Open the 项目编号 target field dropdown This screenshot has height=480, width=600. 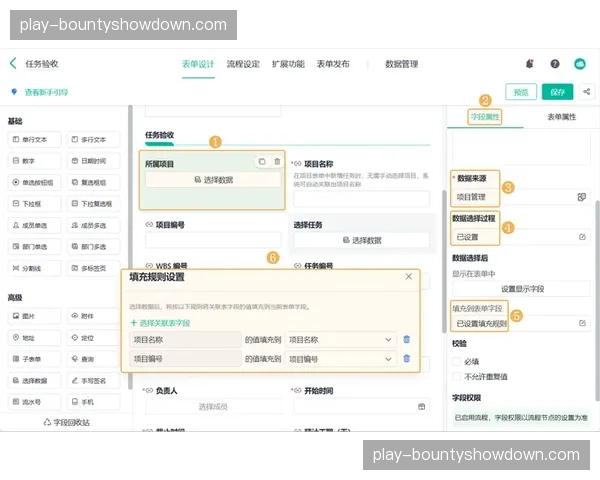click(340, 359)
